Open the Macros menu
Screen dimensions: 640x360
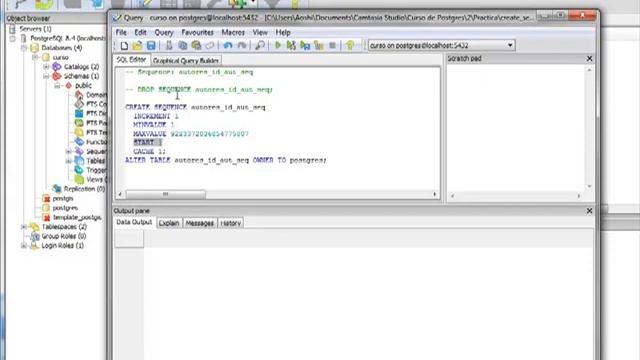[233, 32]
